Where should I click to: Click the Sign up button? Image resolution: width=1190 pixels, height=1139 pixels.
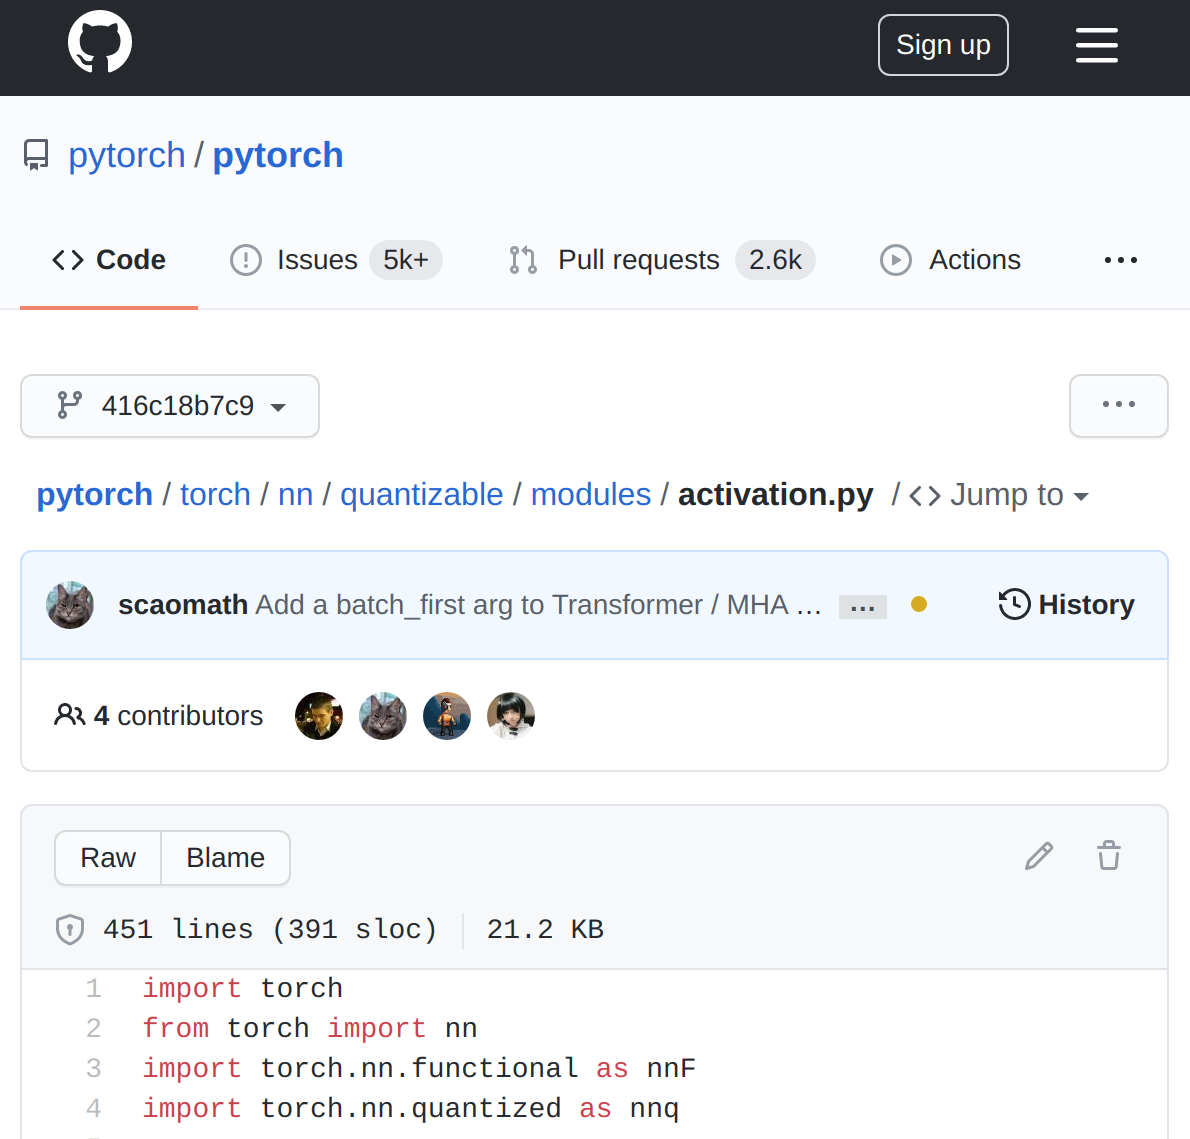[x=943, y=45]
